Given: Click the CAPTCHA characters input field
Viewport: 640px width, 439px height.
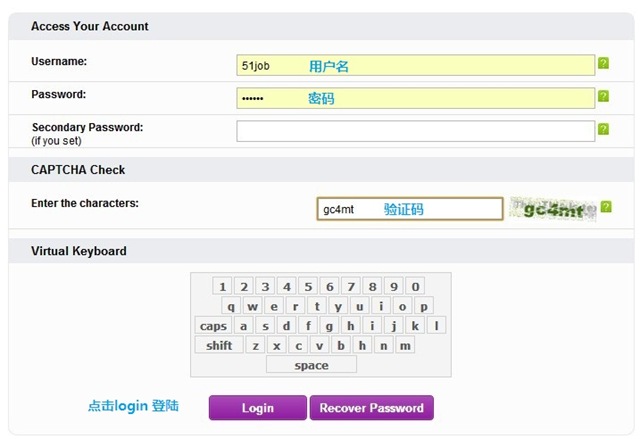Looking at the screenshot, I should tap(409, 209).
